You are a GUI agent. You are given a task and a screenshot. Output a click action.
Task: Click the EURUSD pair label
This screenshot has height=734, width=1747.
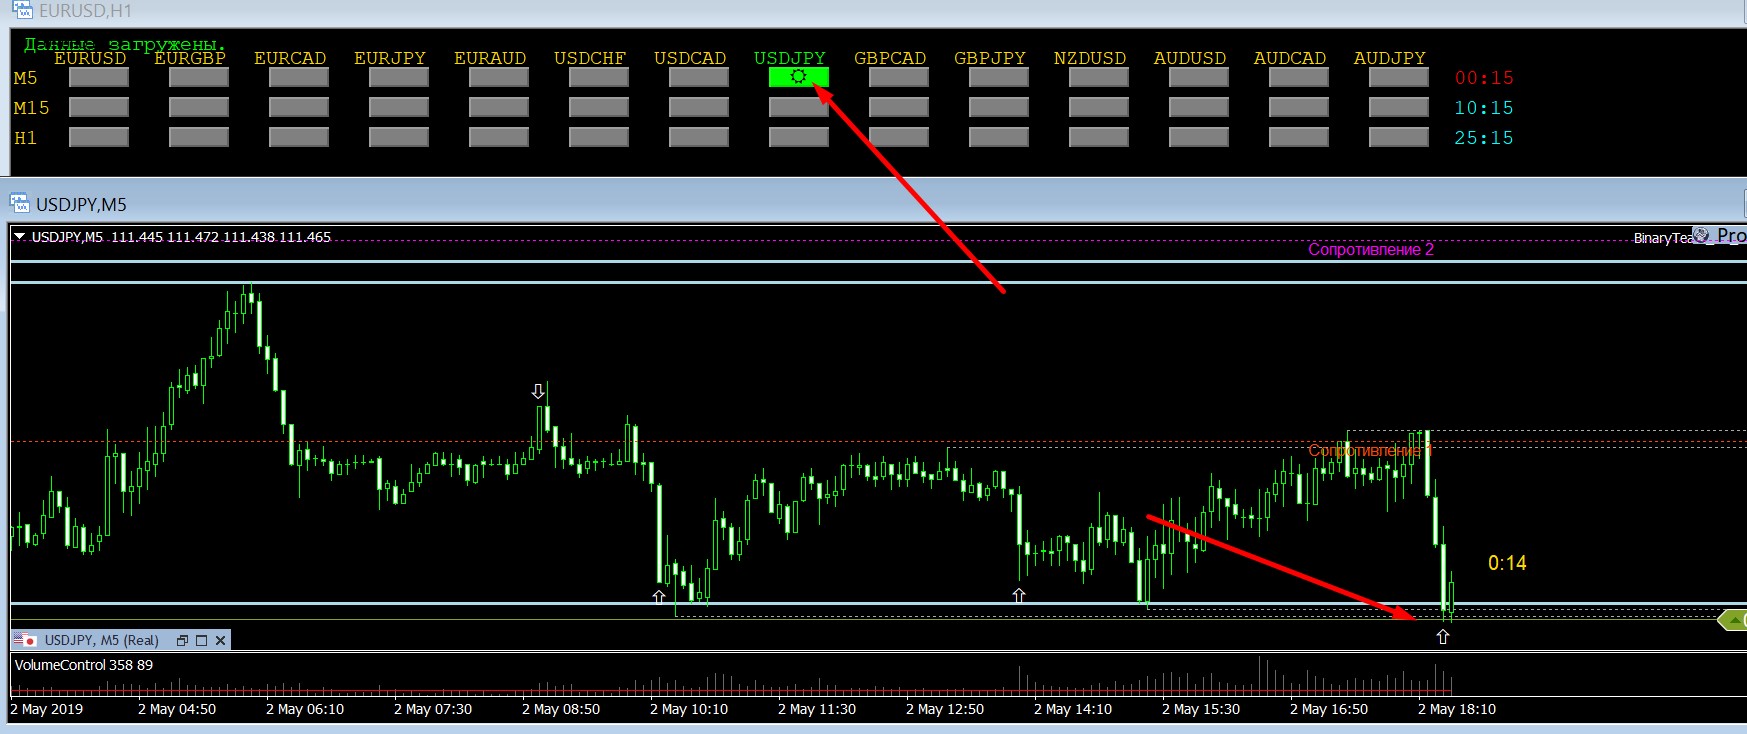pyautogui.click(x=90, y=58)
